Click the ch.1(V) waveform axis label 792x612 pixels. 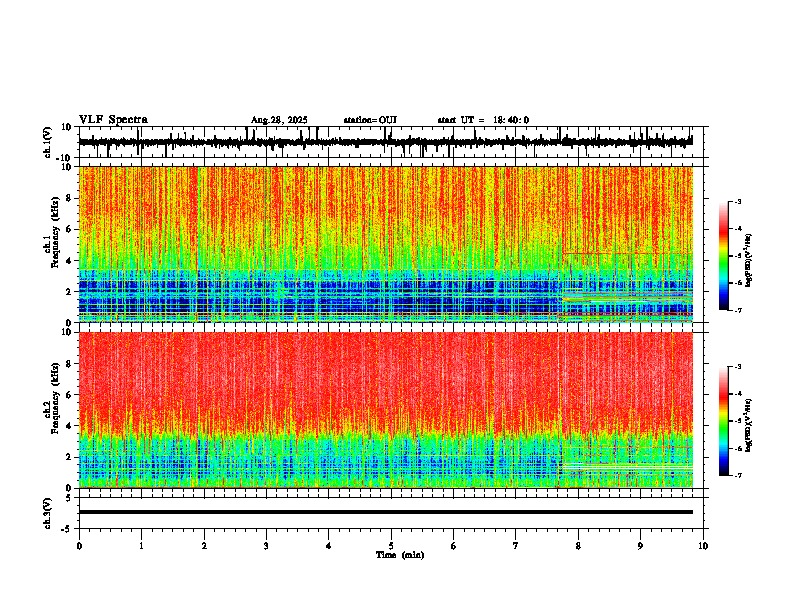[x=48, y=142]
